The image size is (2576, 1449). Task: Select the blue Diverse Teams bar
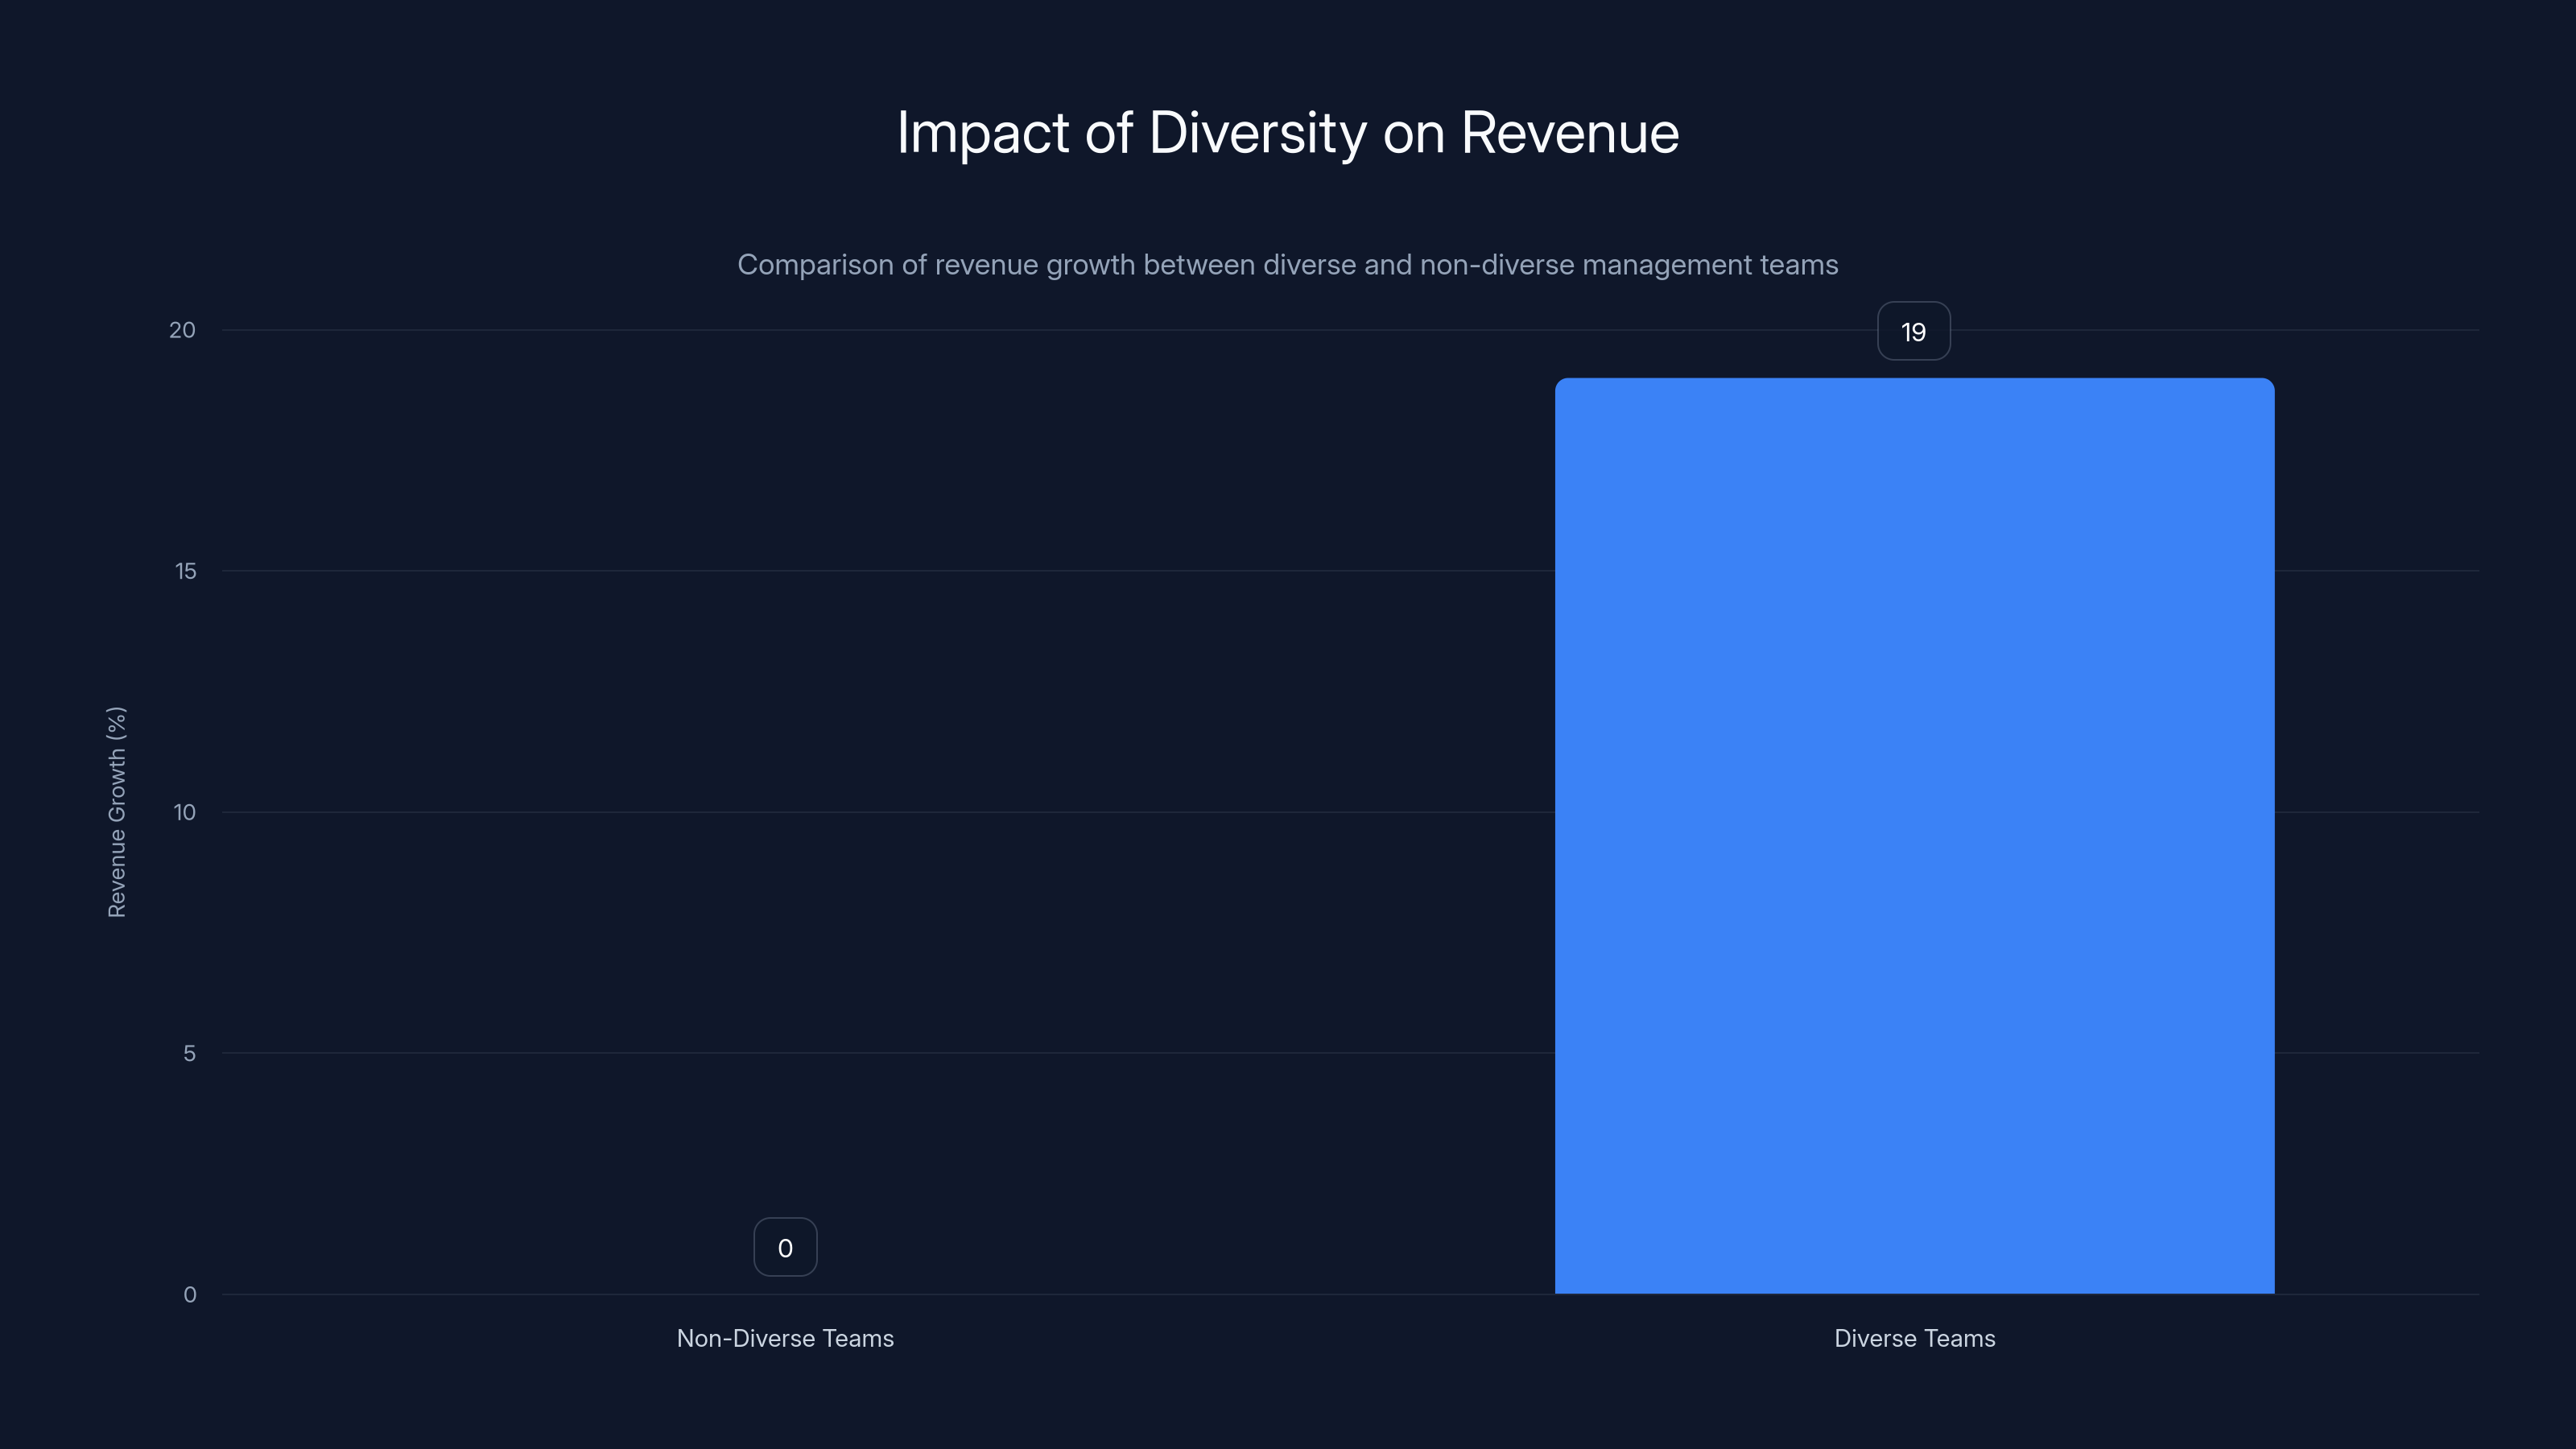pos(1914,836)
